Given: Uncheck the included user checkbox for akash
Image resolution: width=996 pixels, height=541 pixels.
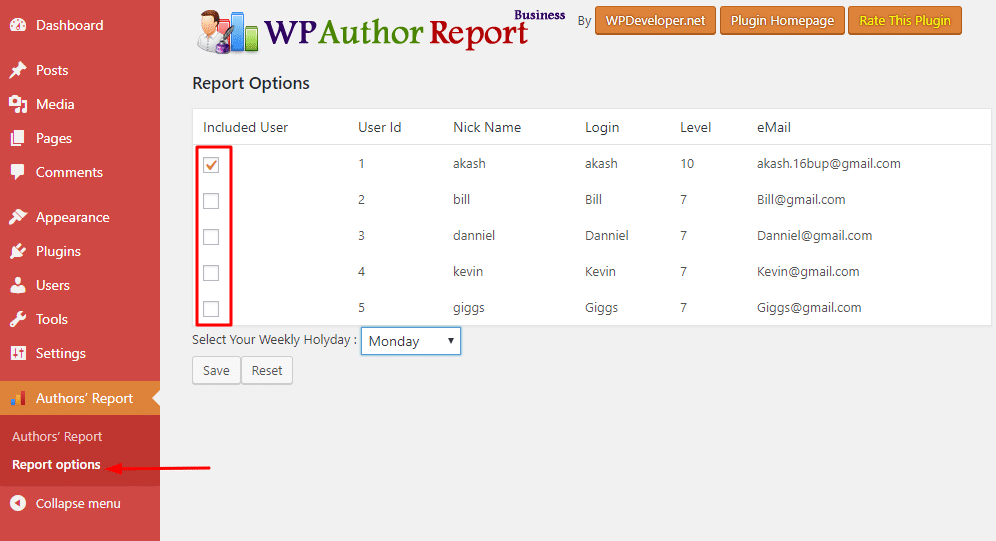Looking at the screenshot, I should tap(211, 165).
